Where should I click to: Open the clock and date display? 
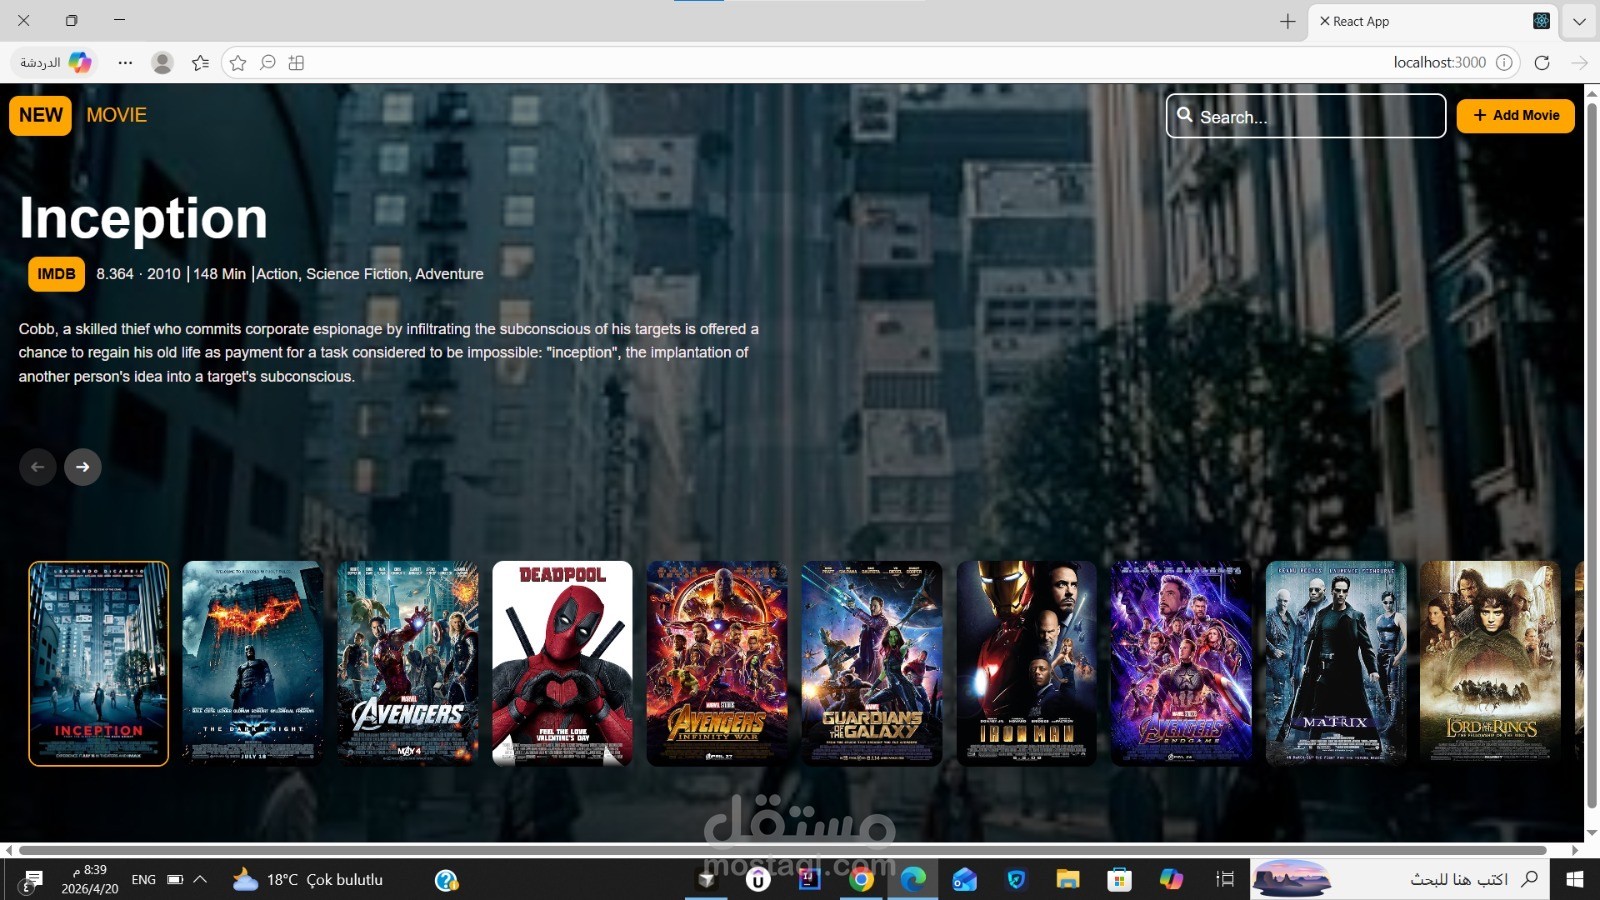click(x=90, y=879)
